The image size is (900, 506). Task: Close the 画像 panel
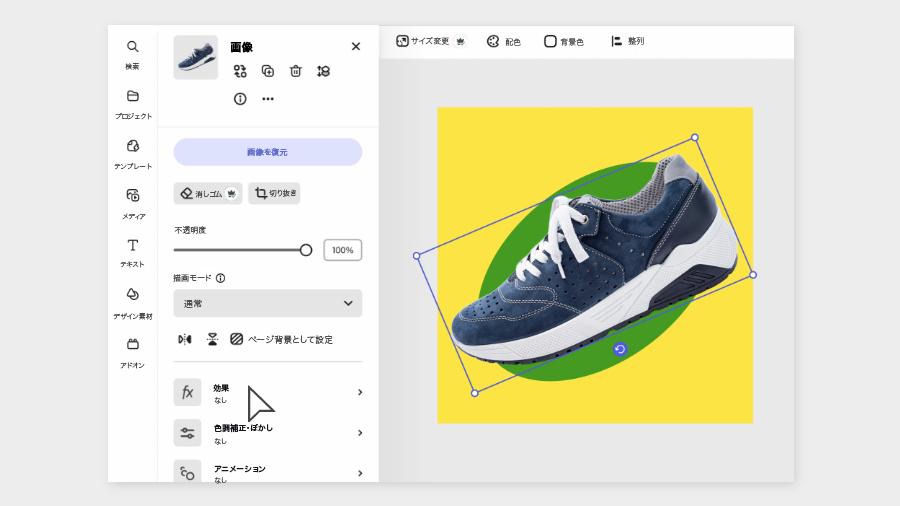tap(356, 46)
